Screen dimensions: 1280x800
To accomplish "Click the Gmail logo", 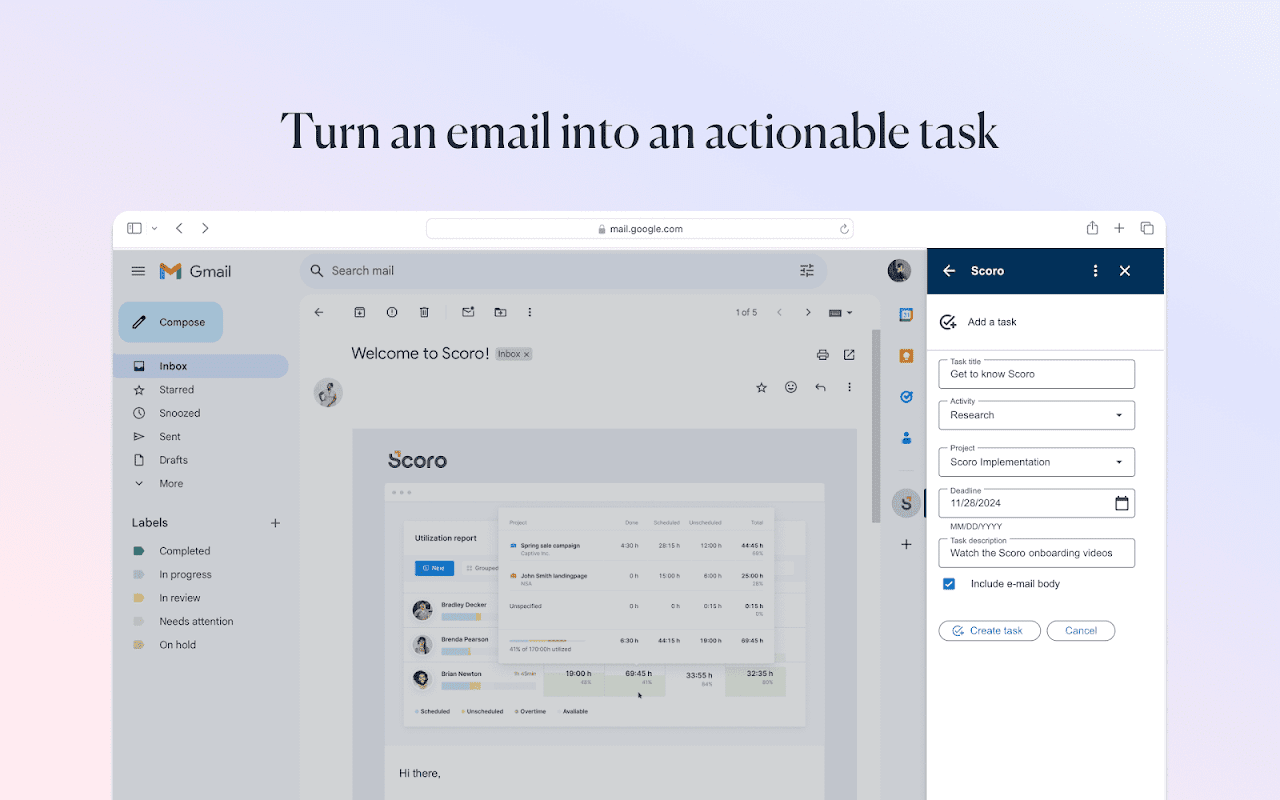I will coord(196,271).
